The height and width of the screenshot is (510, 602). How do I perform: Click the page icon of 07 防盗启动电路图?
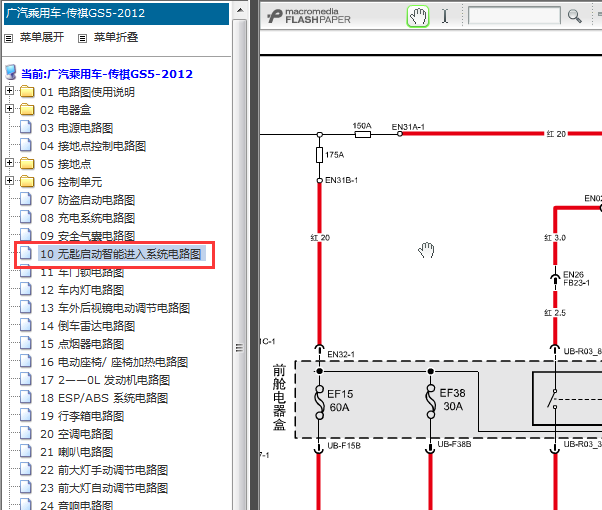pos(26,199)
